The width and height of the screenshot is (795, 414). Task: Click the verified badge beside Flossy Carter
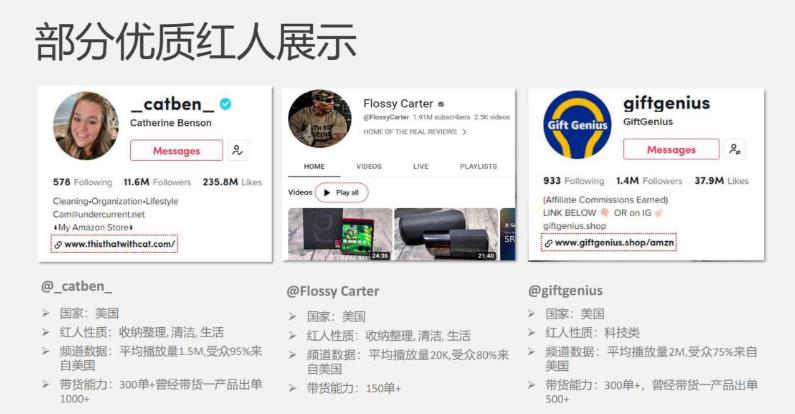click(x=440, y=103)
